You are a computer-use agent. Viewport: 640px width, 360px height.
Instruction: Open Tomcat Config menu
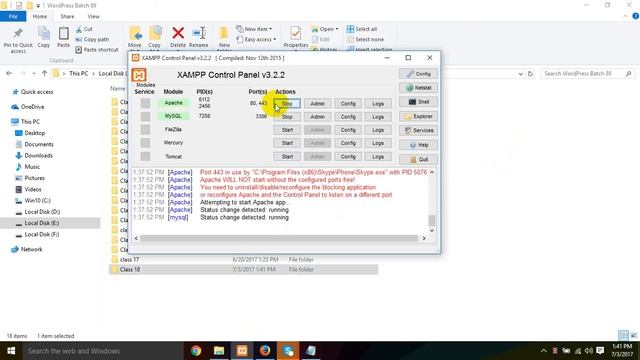click(348, 156)
